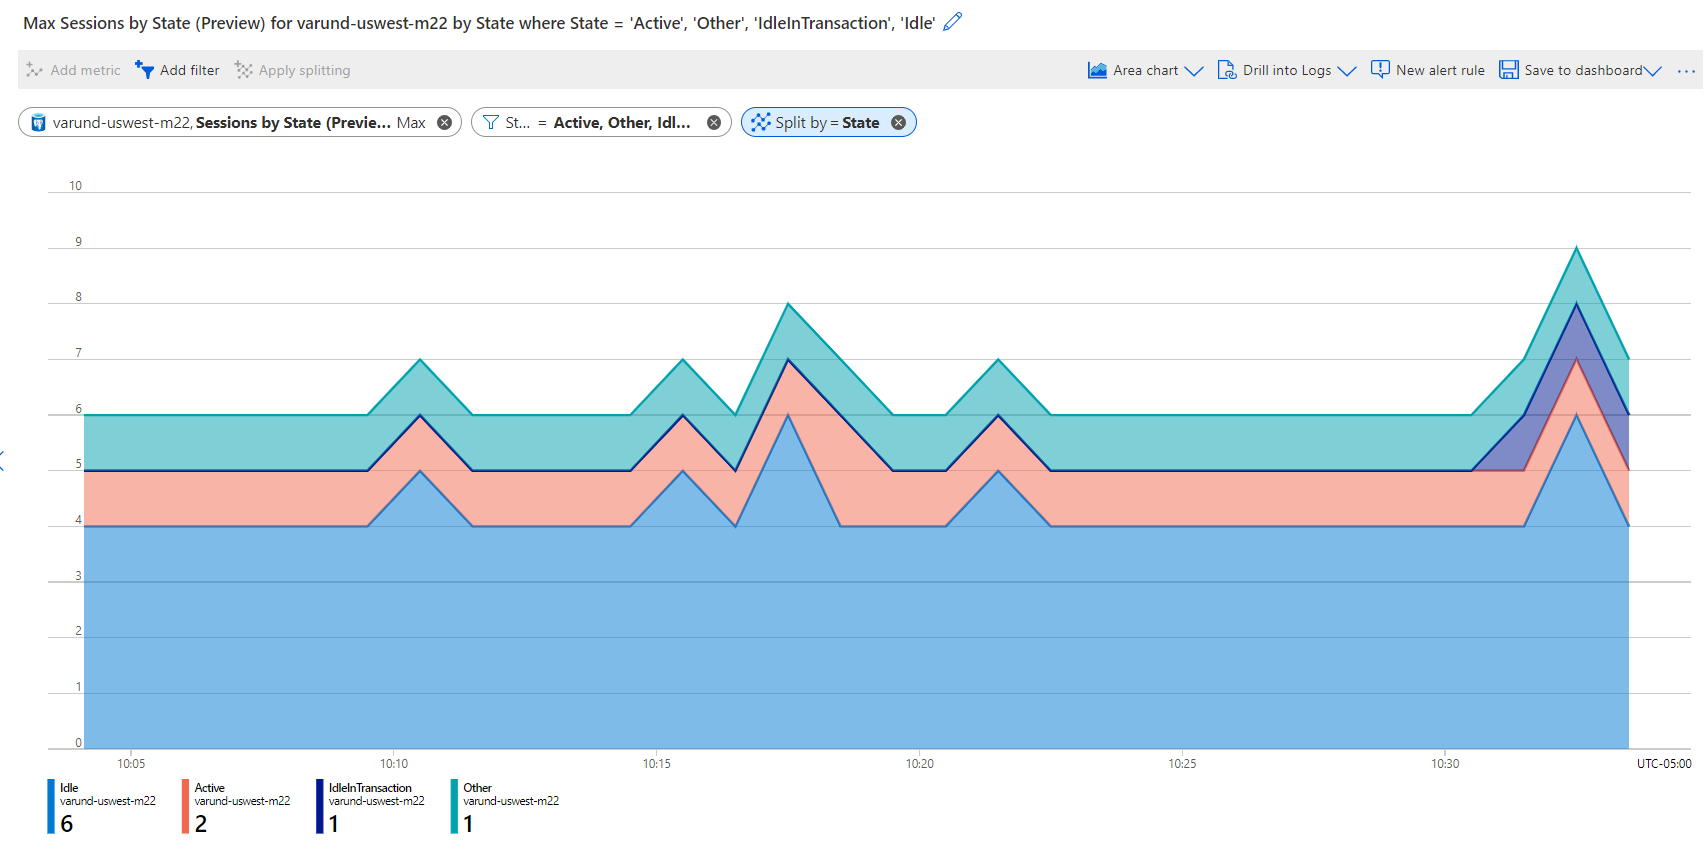Click the pencil icon to edit chart title
This screenshot has width=1705, height=849.
[x=953, y=22]
